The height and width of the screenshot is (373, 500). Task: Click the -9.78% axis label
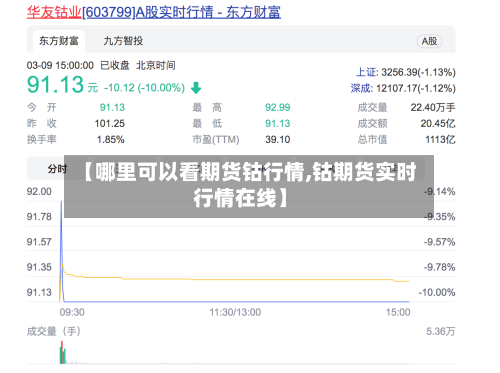click(439, 267)
